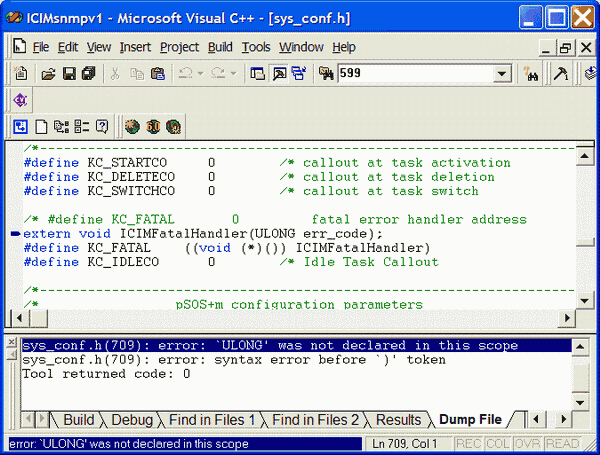Open the Edit menu
600x455 pixels.
pyautogui.click(x=68, y=47)
